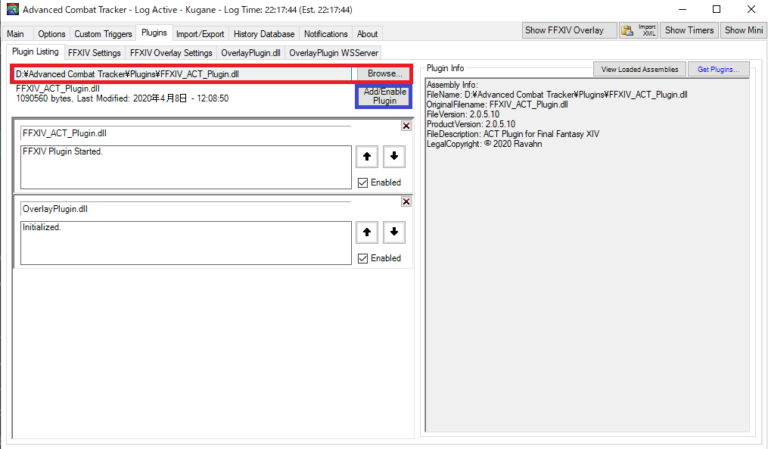
Task: Click the clipboard import icon
Action: [x=626, y=31]
